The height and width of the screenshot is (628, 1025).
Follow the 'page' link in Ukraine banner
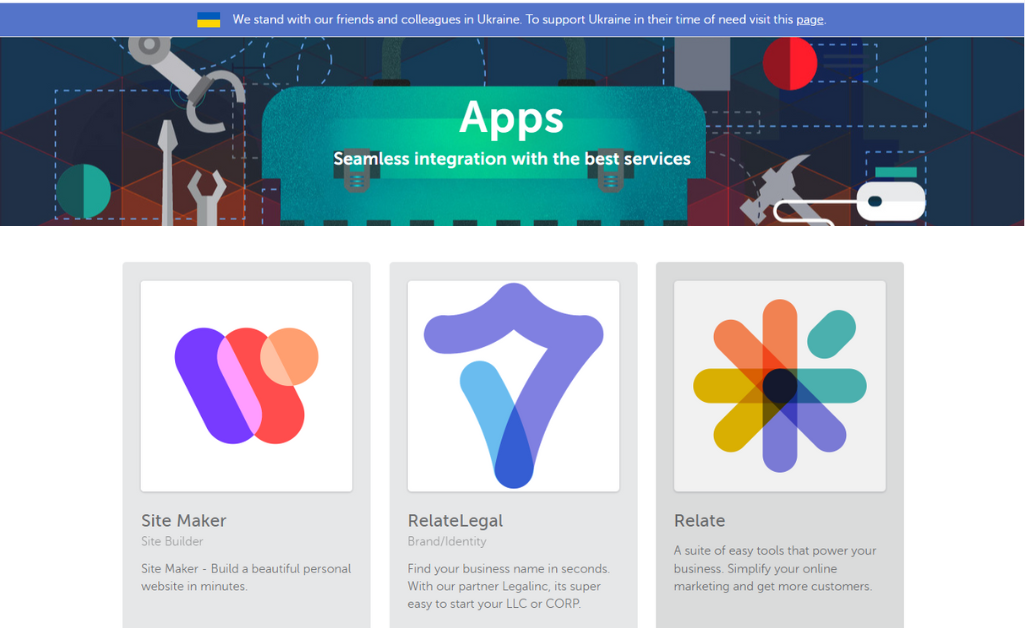click(x=809, y=20)
